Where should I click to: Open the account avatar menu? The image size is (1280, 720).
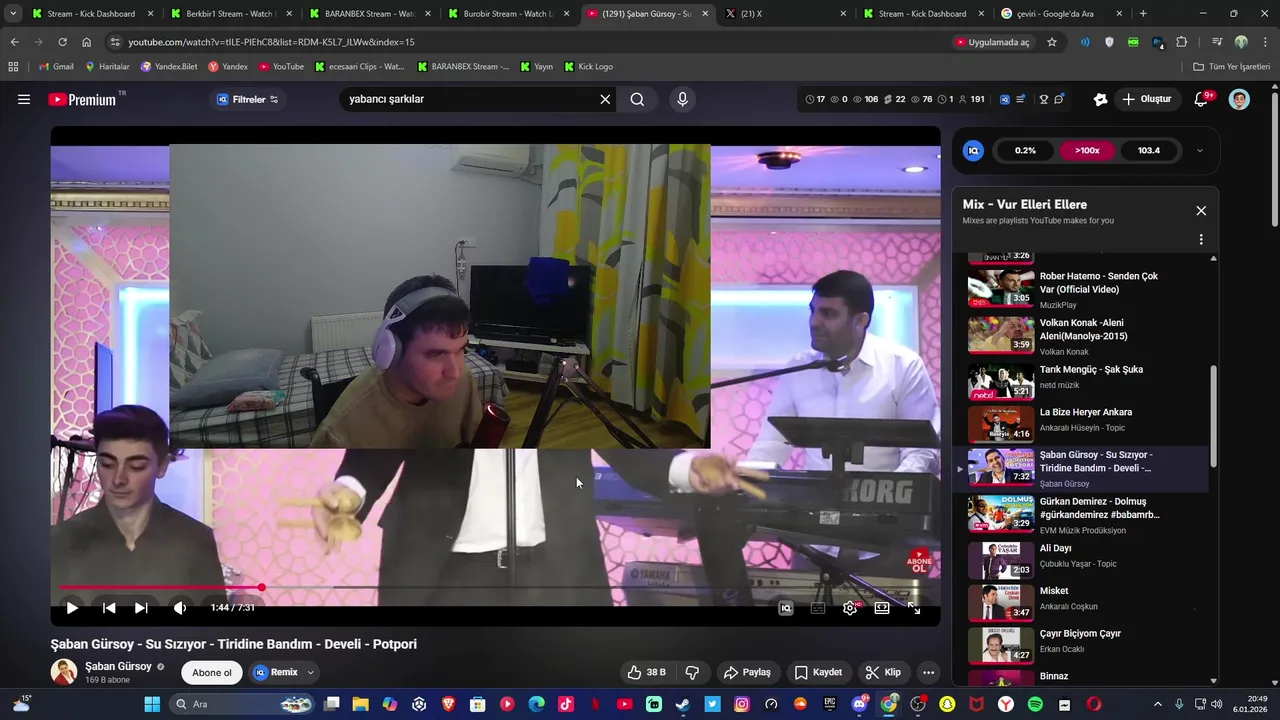coord(1239,99)
